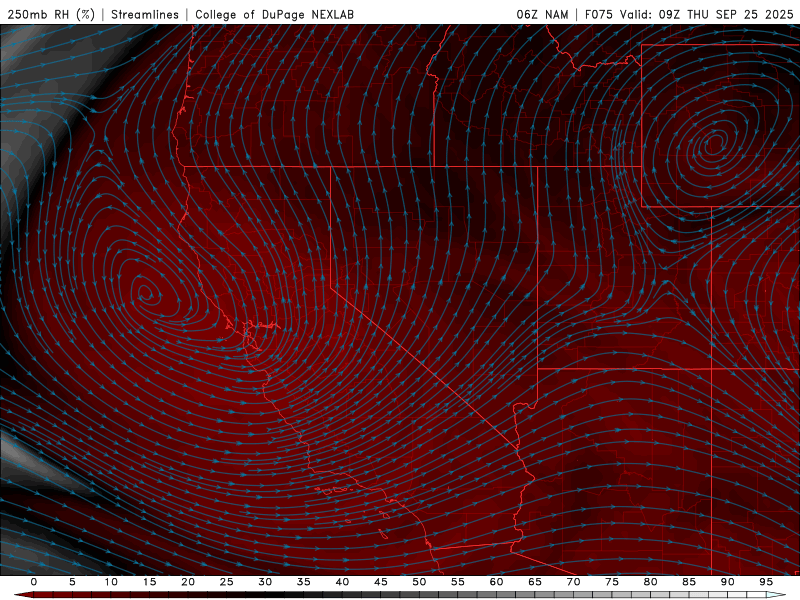Click the San Francisco Bay outline on map
Image resolution: width=800 pixels, height=600 pixels.
(x=254, y=334)
